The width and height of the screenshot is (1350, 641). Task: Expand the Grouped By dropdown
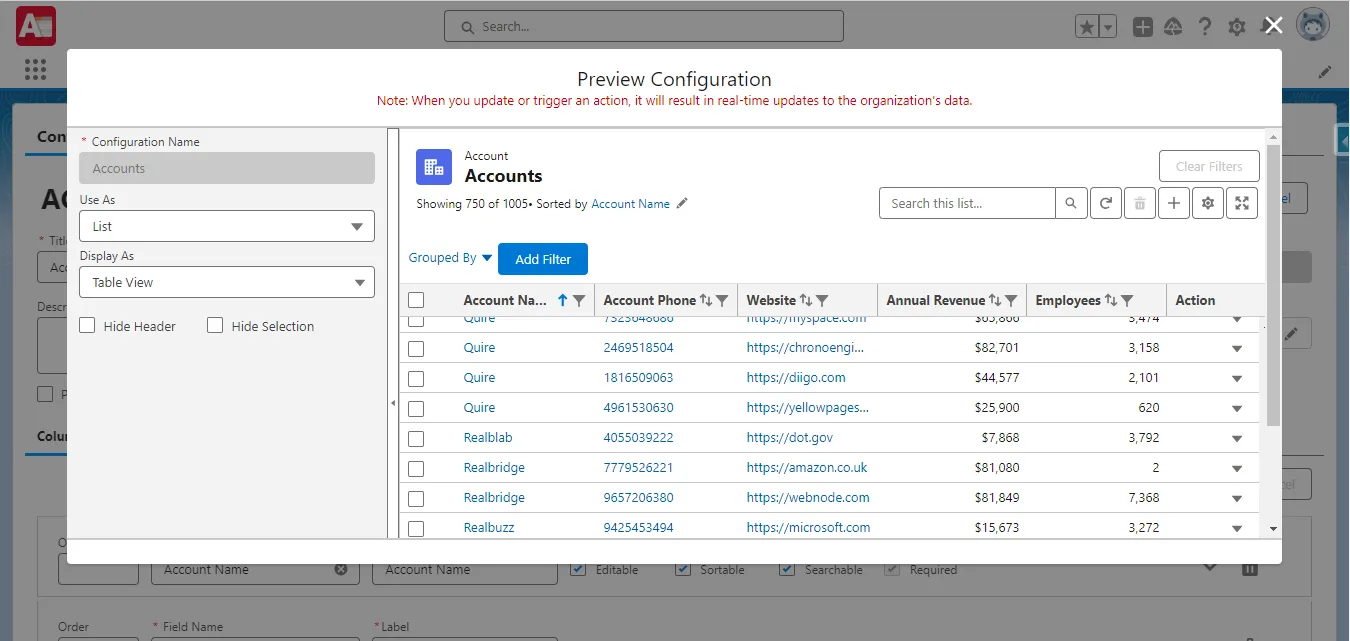(450, 257)
